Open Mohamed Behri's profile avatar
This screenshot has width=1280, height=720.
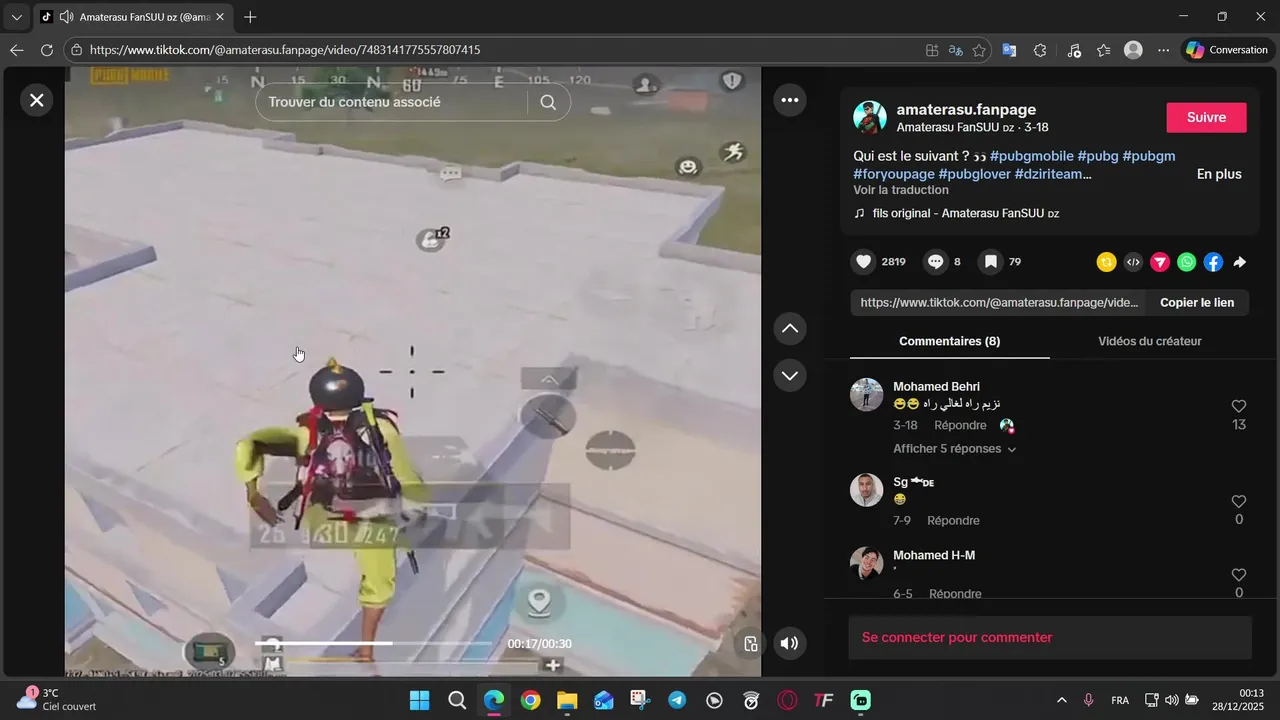pos(867,395)
